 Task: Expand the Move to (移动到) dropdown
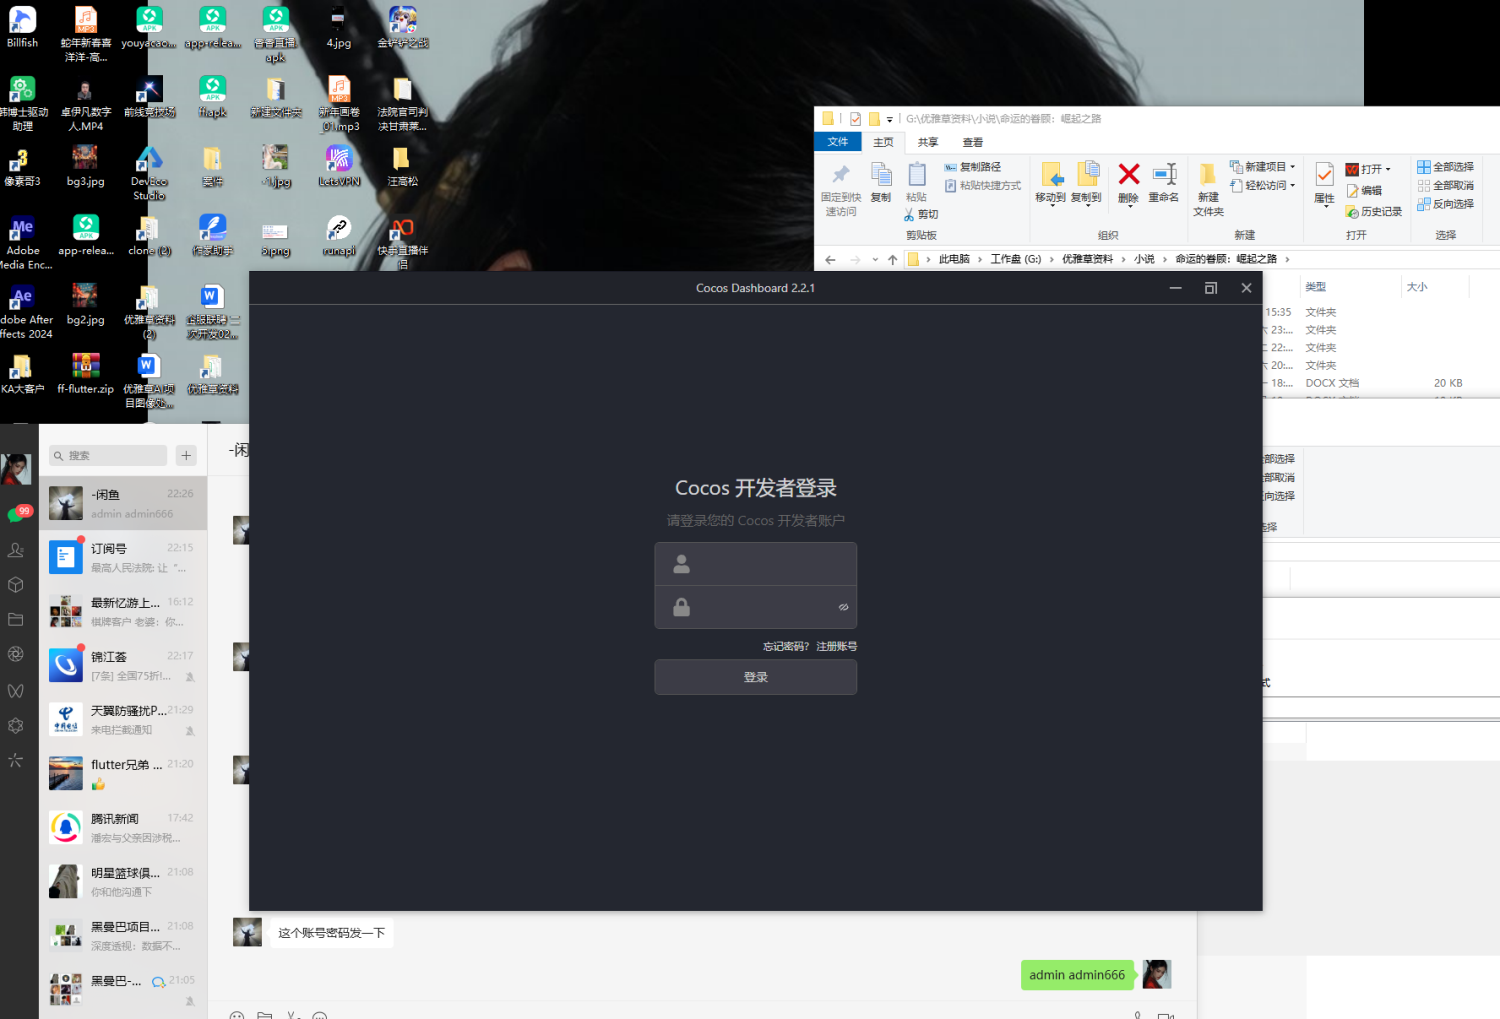(x=1050, y=205)
